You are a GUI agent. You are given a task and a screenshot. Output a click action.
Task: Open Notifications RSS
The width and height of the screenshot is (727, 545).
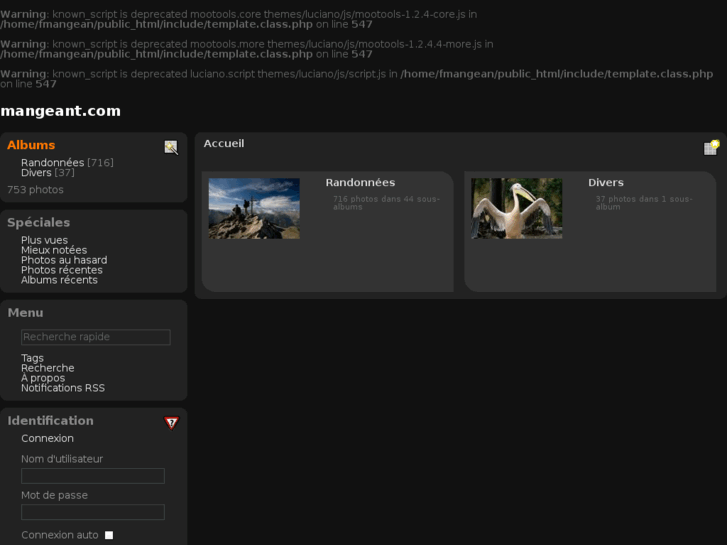tap(63, 388)
